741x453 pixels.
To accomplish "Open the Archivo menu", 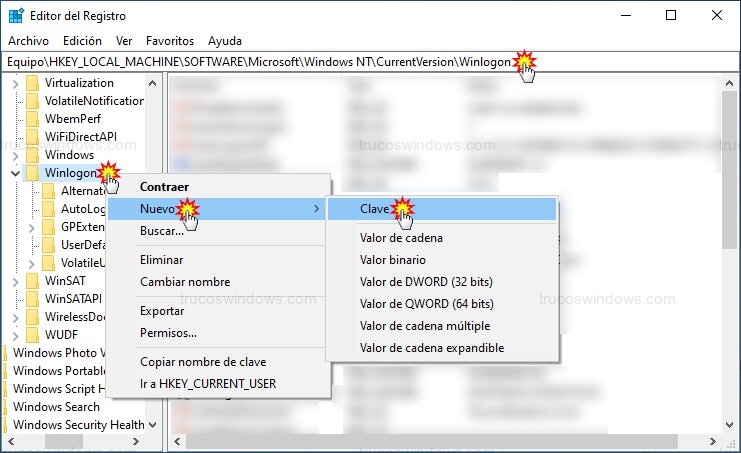I will pyautogui.click(x=28, y=41).
